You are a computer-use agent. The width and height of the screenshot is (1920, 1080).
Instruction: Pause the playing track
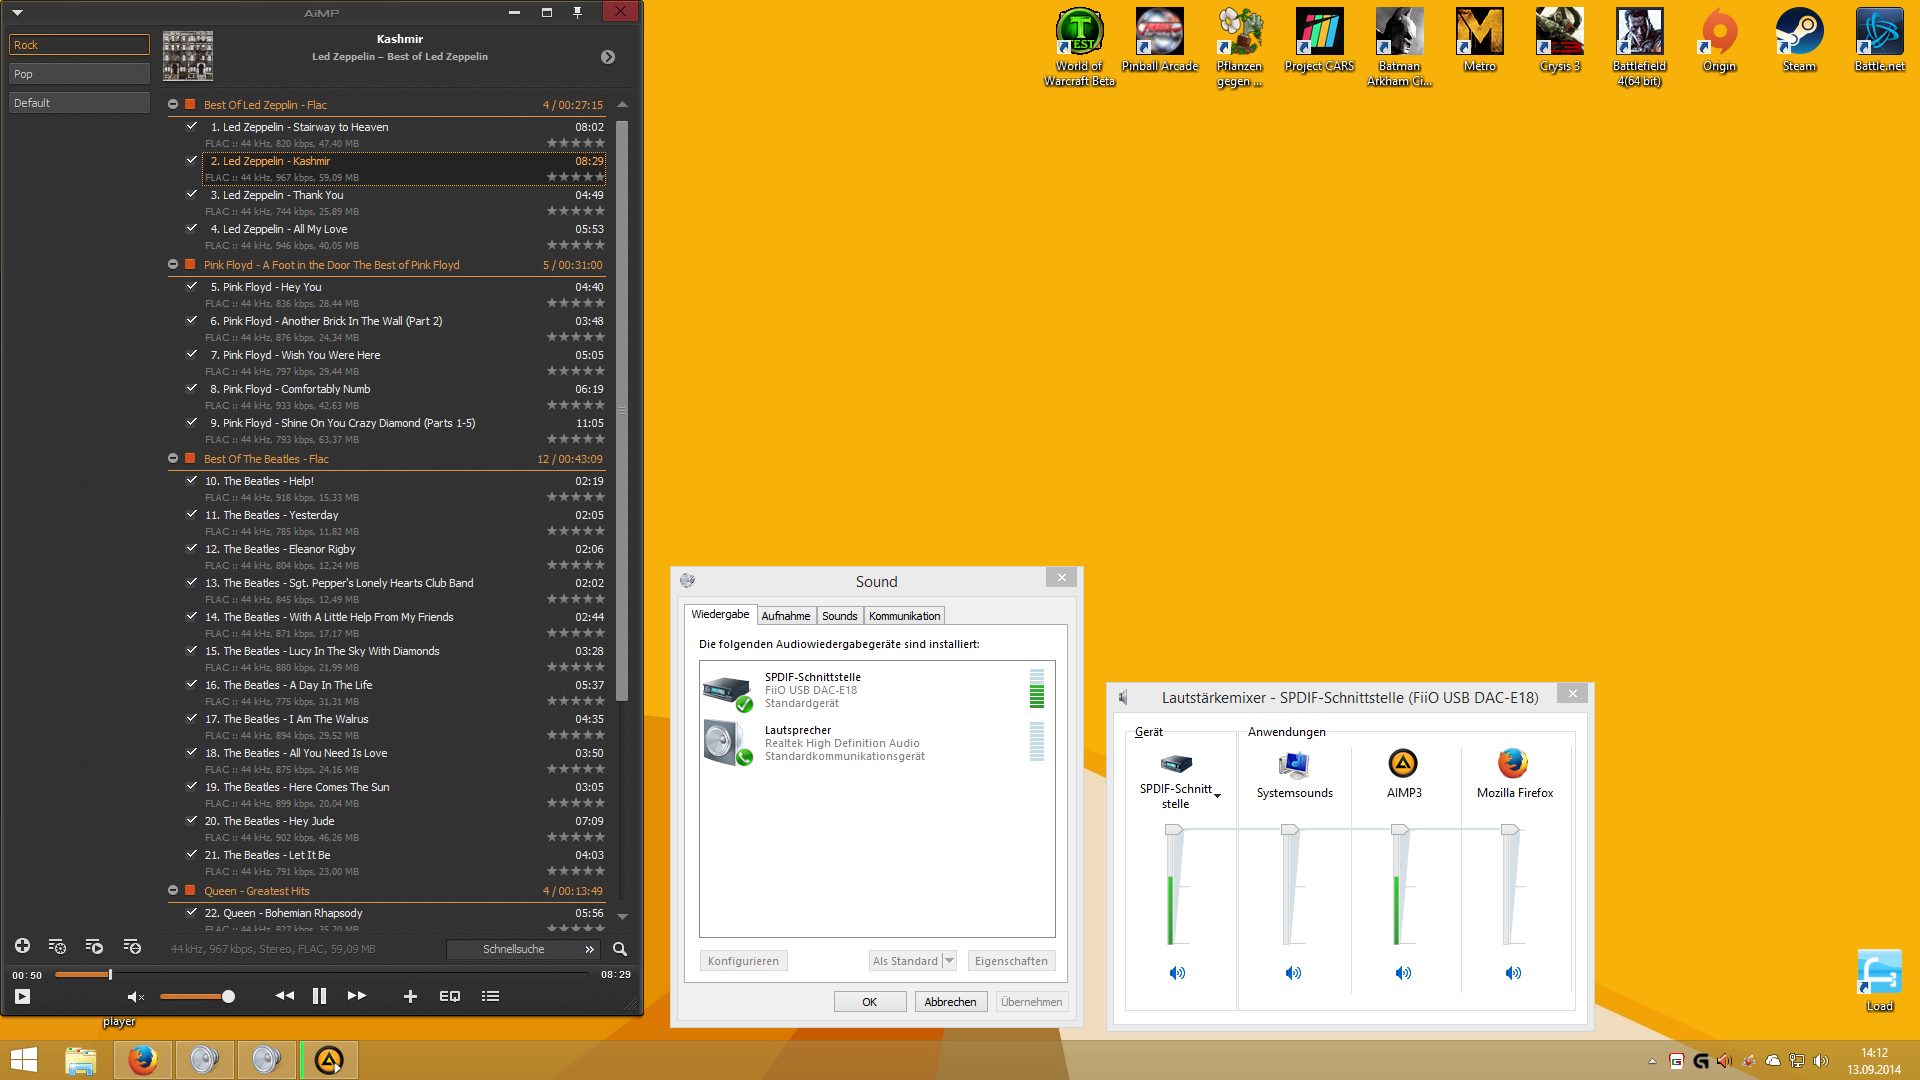tap(319, 996)
